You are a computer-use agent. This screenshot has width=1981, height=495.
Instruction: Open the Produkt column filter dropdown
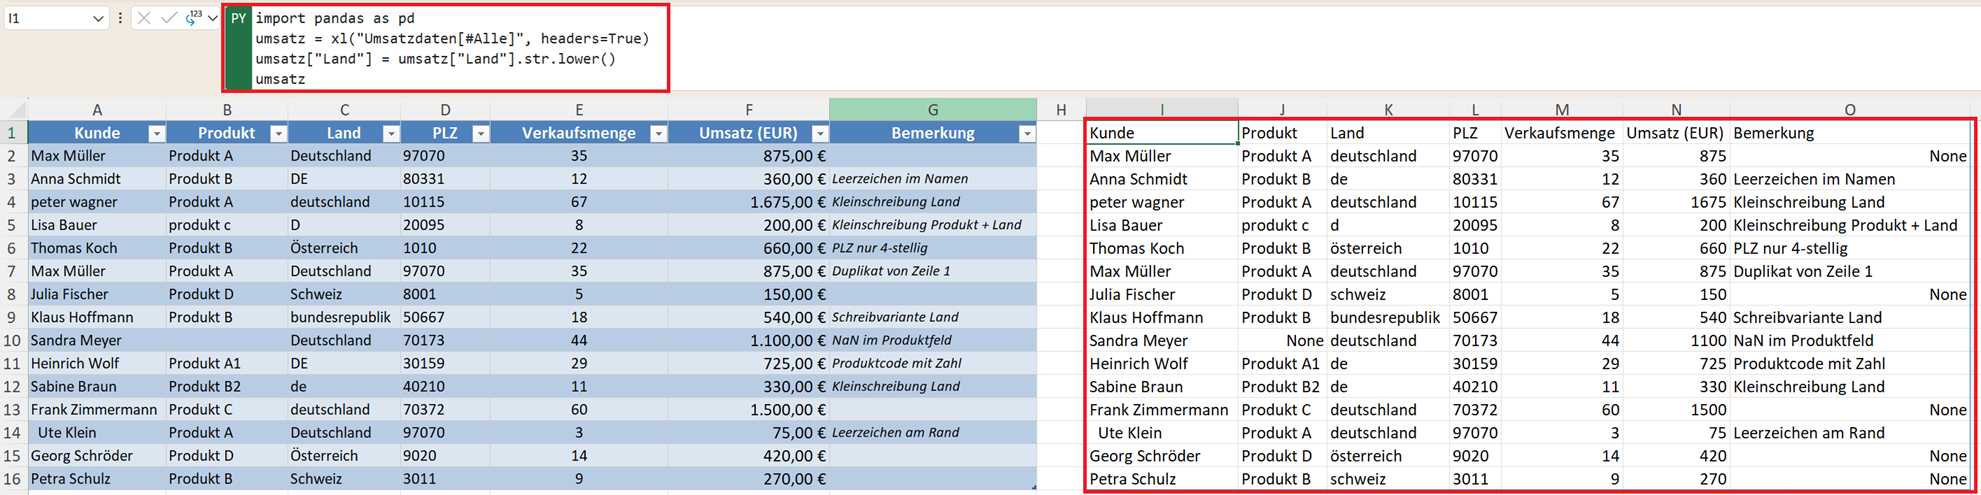click(x=278, y=133)
